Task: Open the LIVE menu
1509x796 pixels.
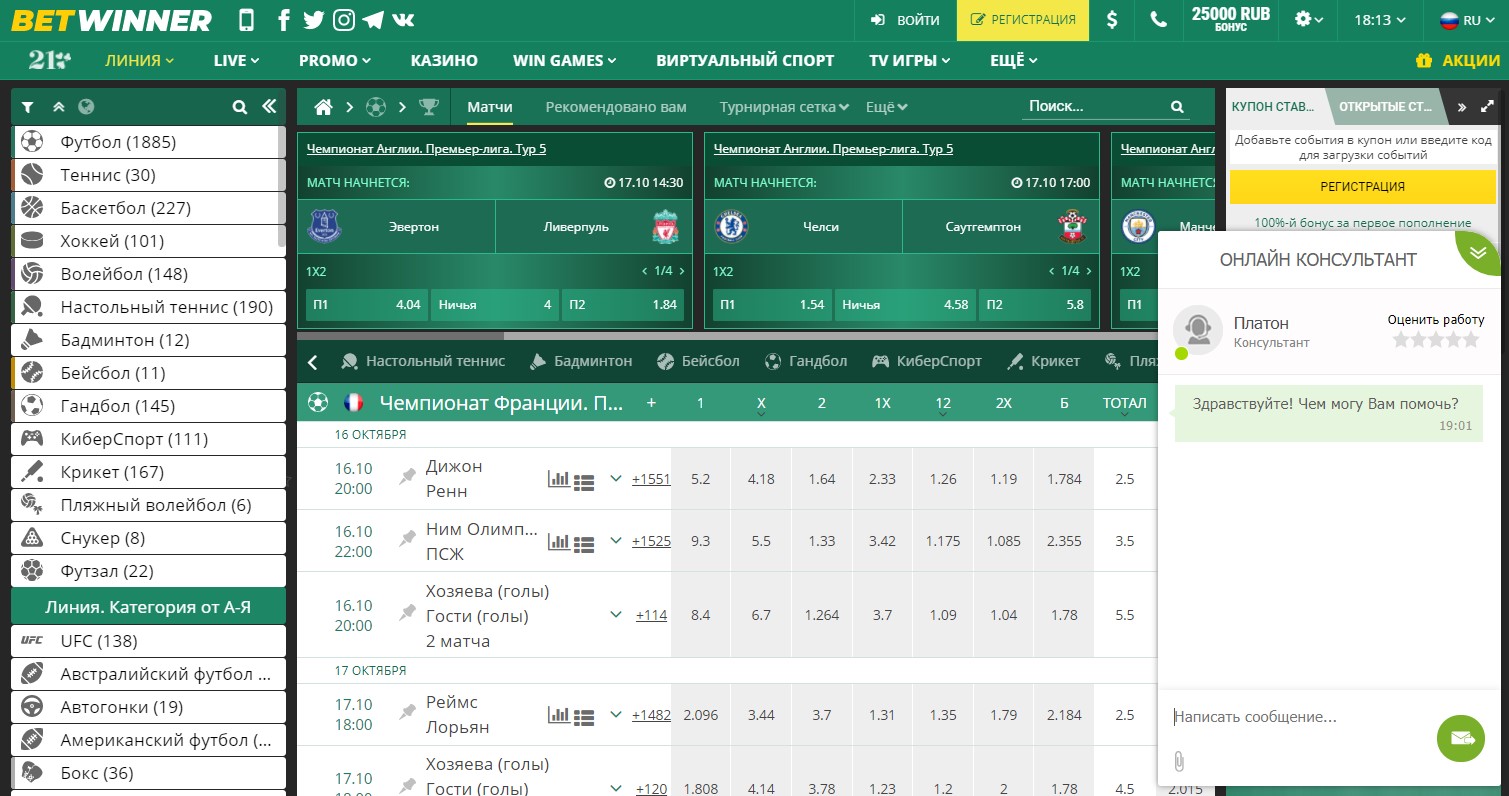Action: [x=236, y=60]
